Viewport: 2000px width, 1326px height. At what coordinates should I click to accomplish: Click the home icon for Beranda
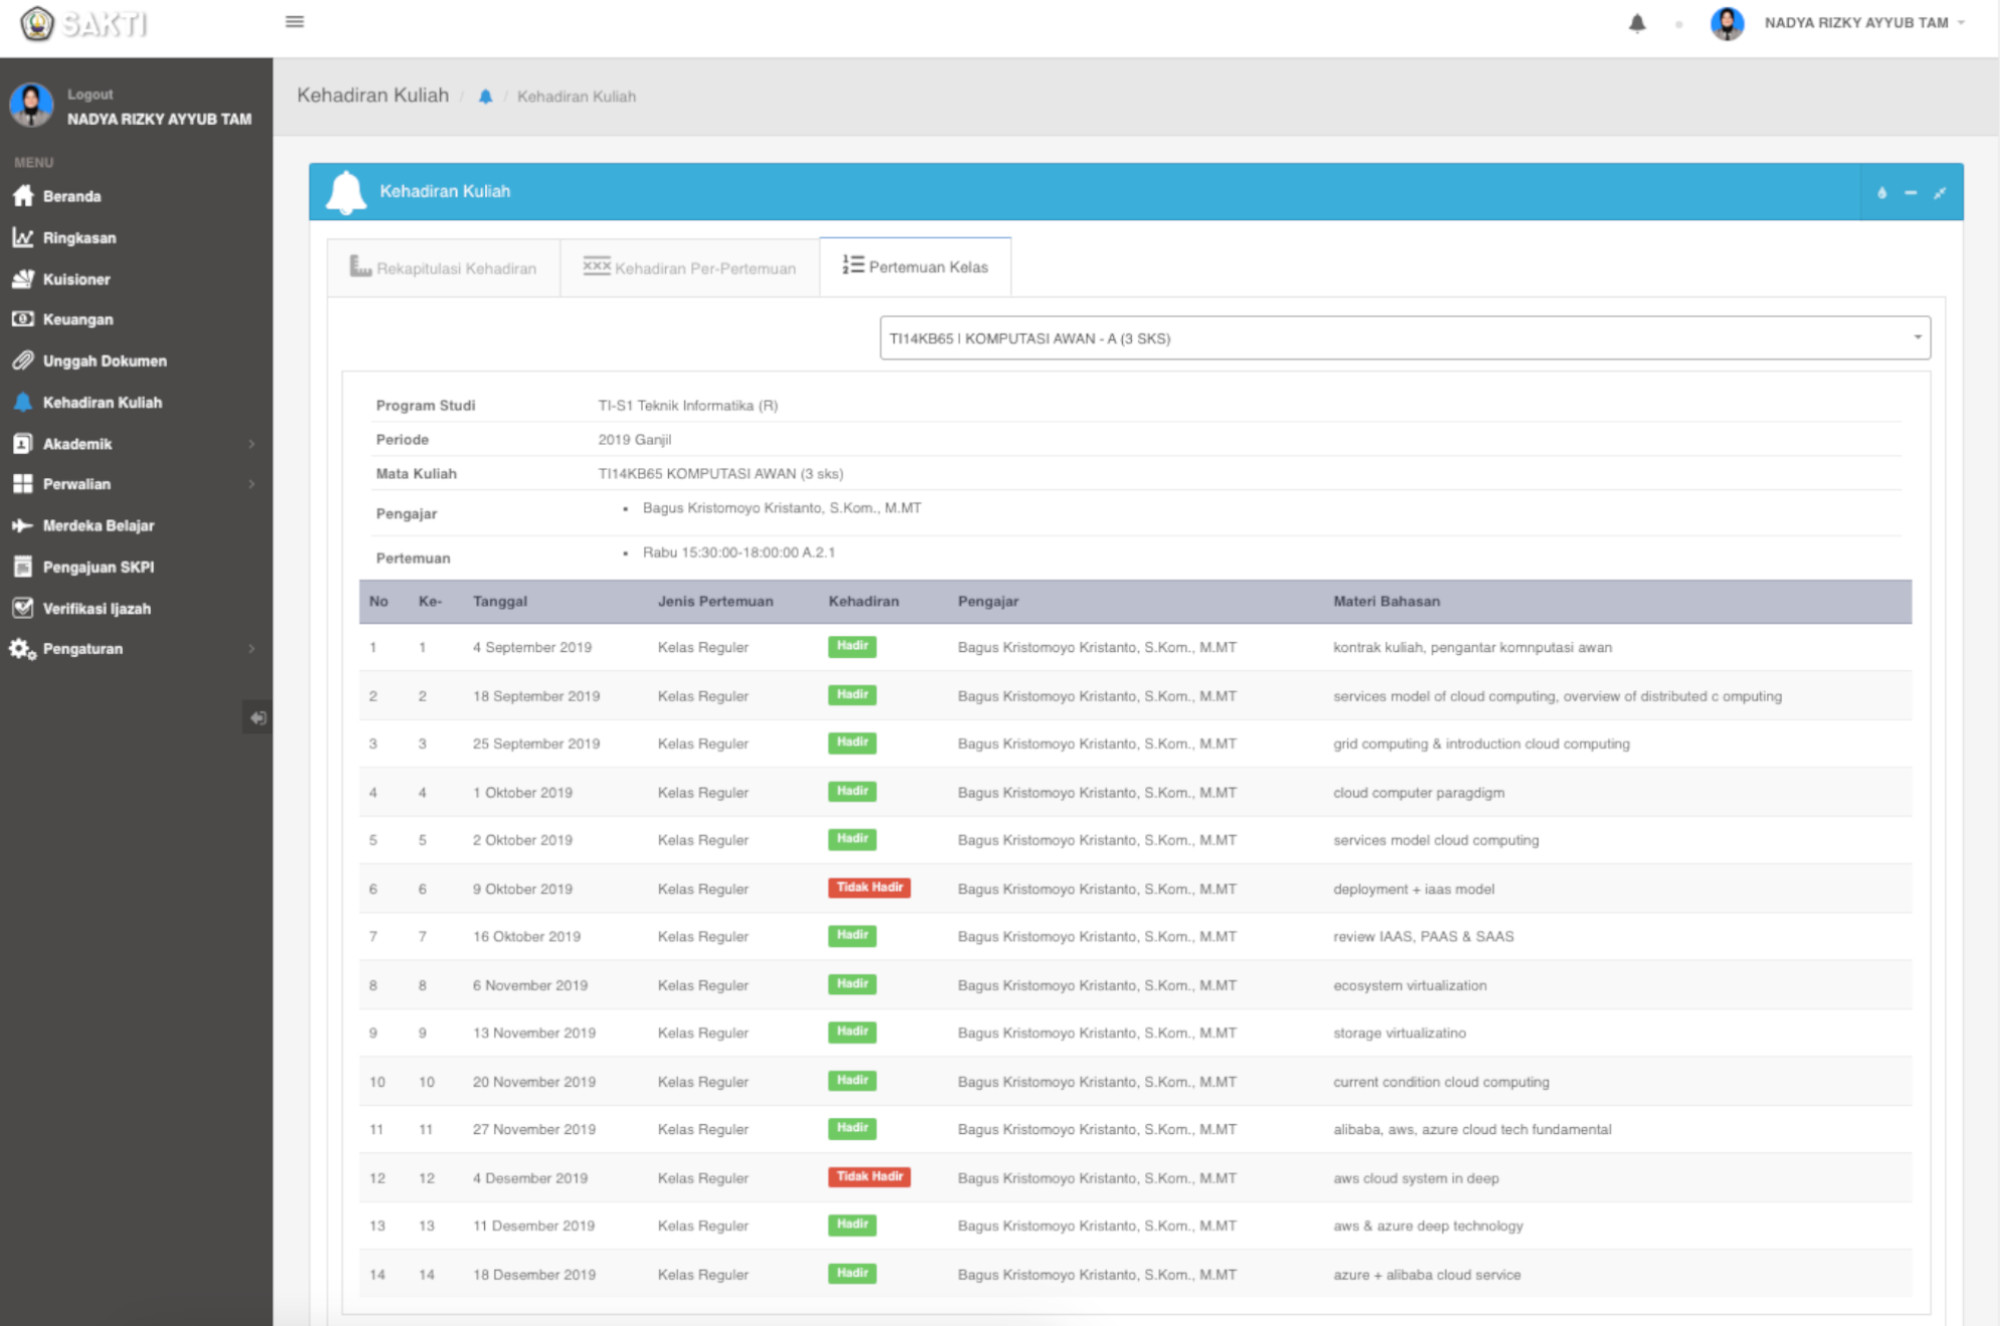pos(24,196)
